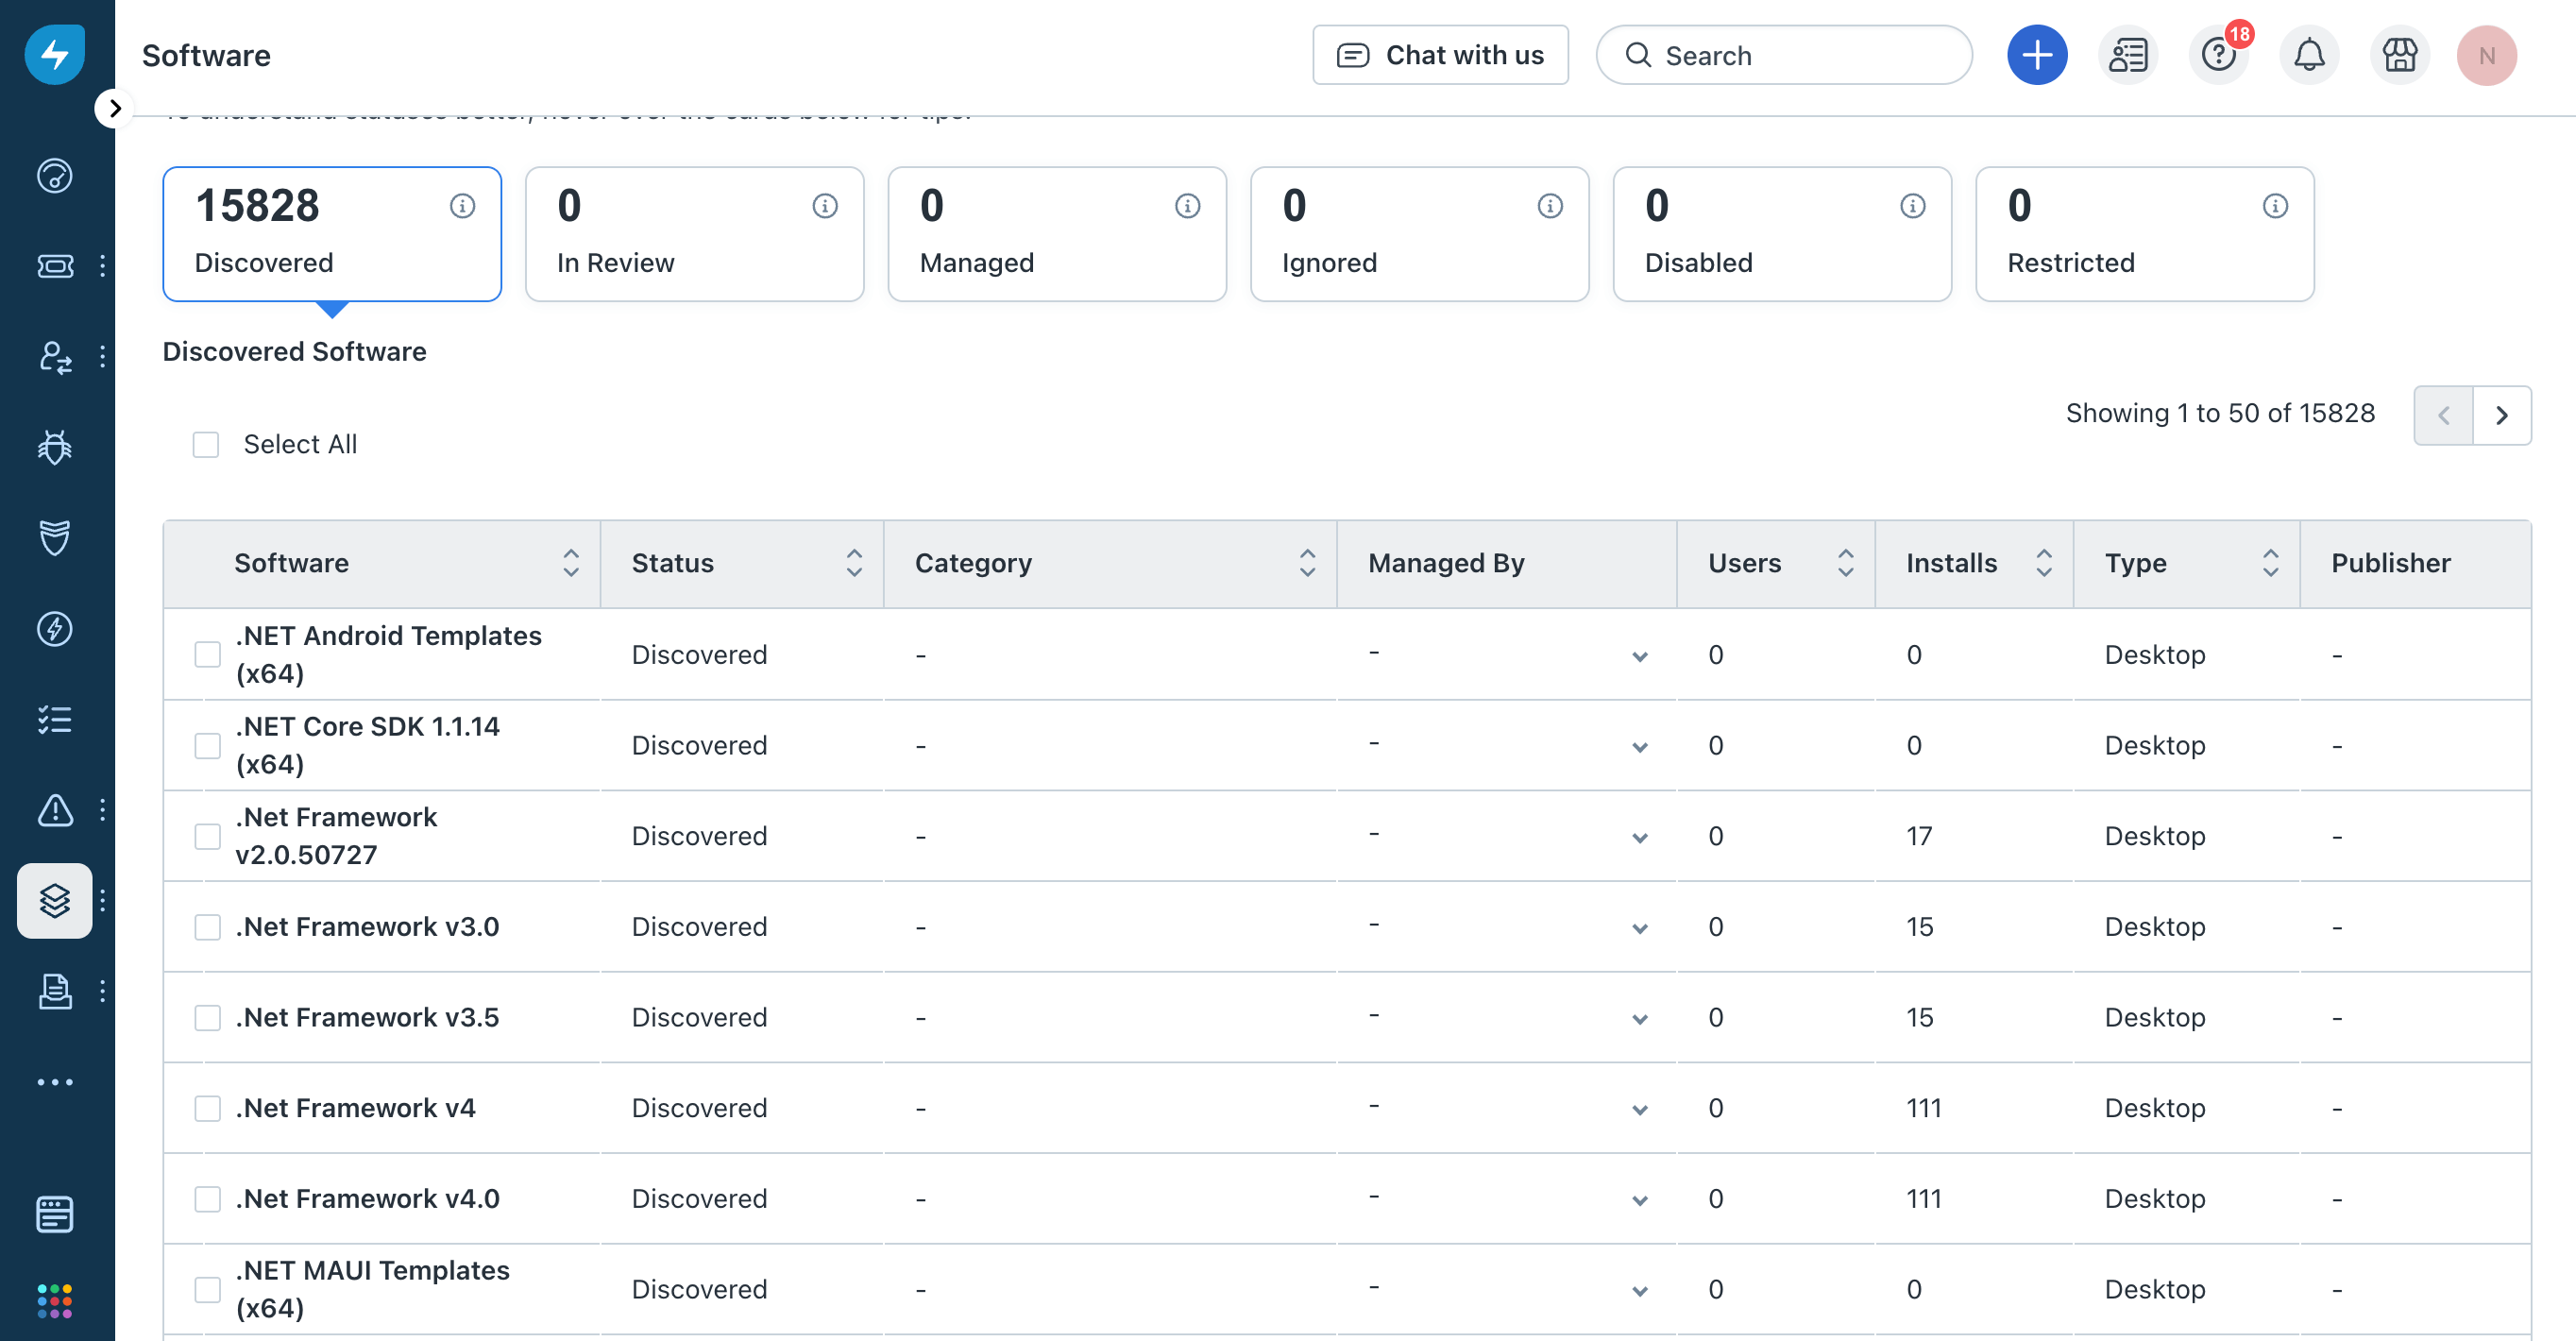Click the Discovered card info icon
Viewport: 2576px width, 1341px height.
pos(462,206)
